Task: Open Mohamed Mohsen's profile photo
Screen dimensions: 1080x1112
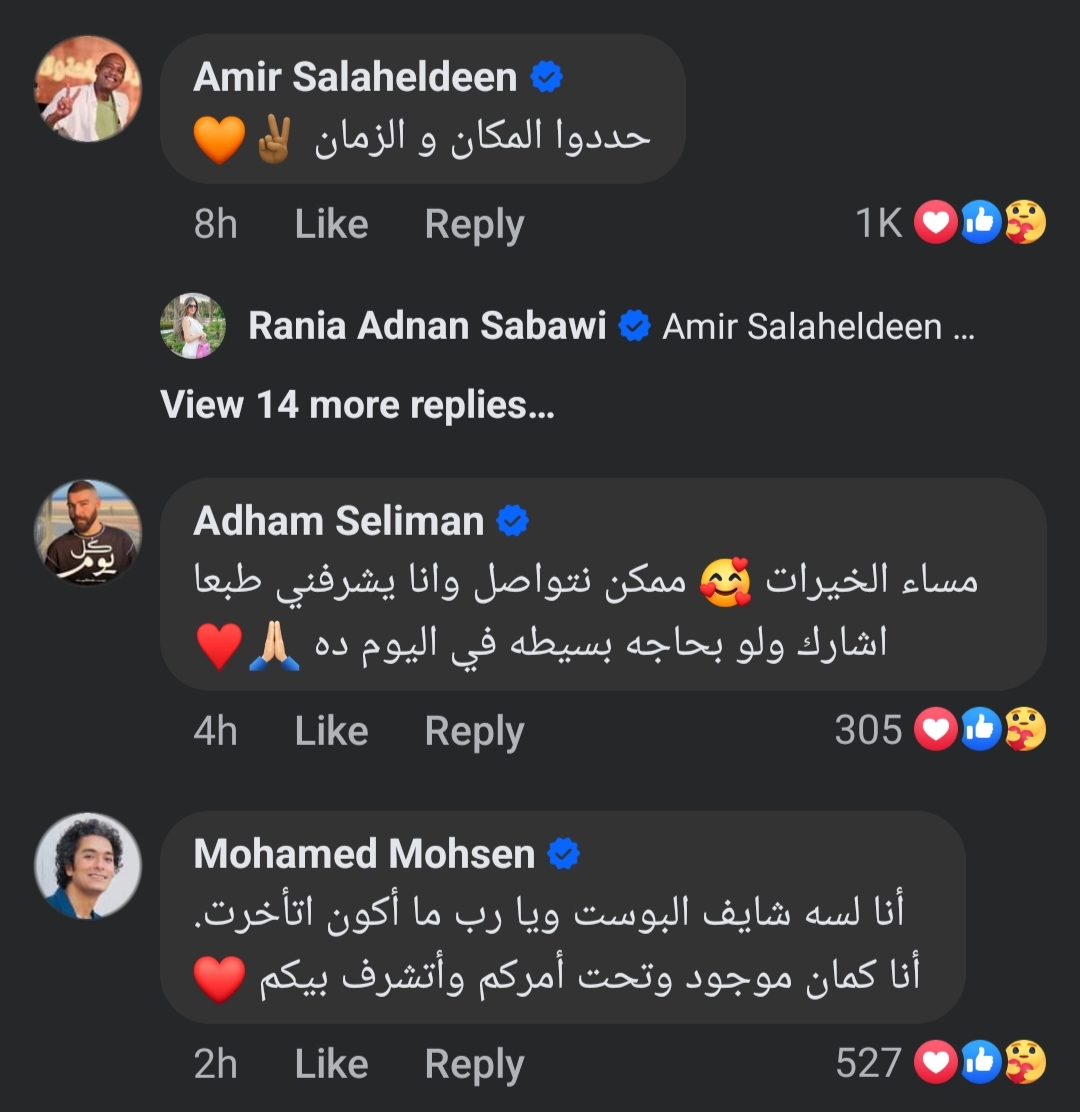Action: (x=88, y=866)
